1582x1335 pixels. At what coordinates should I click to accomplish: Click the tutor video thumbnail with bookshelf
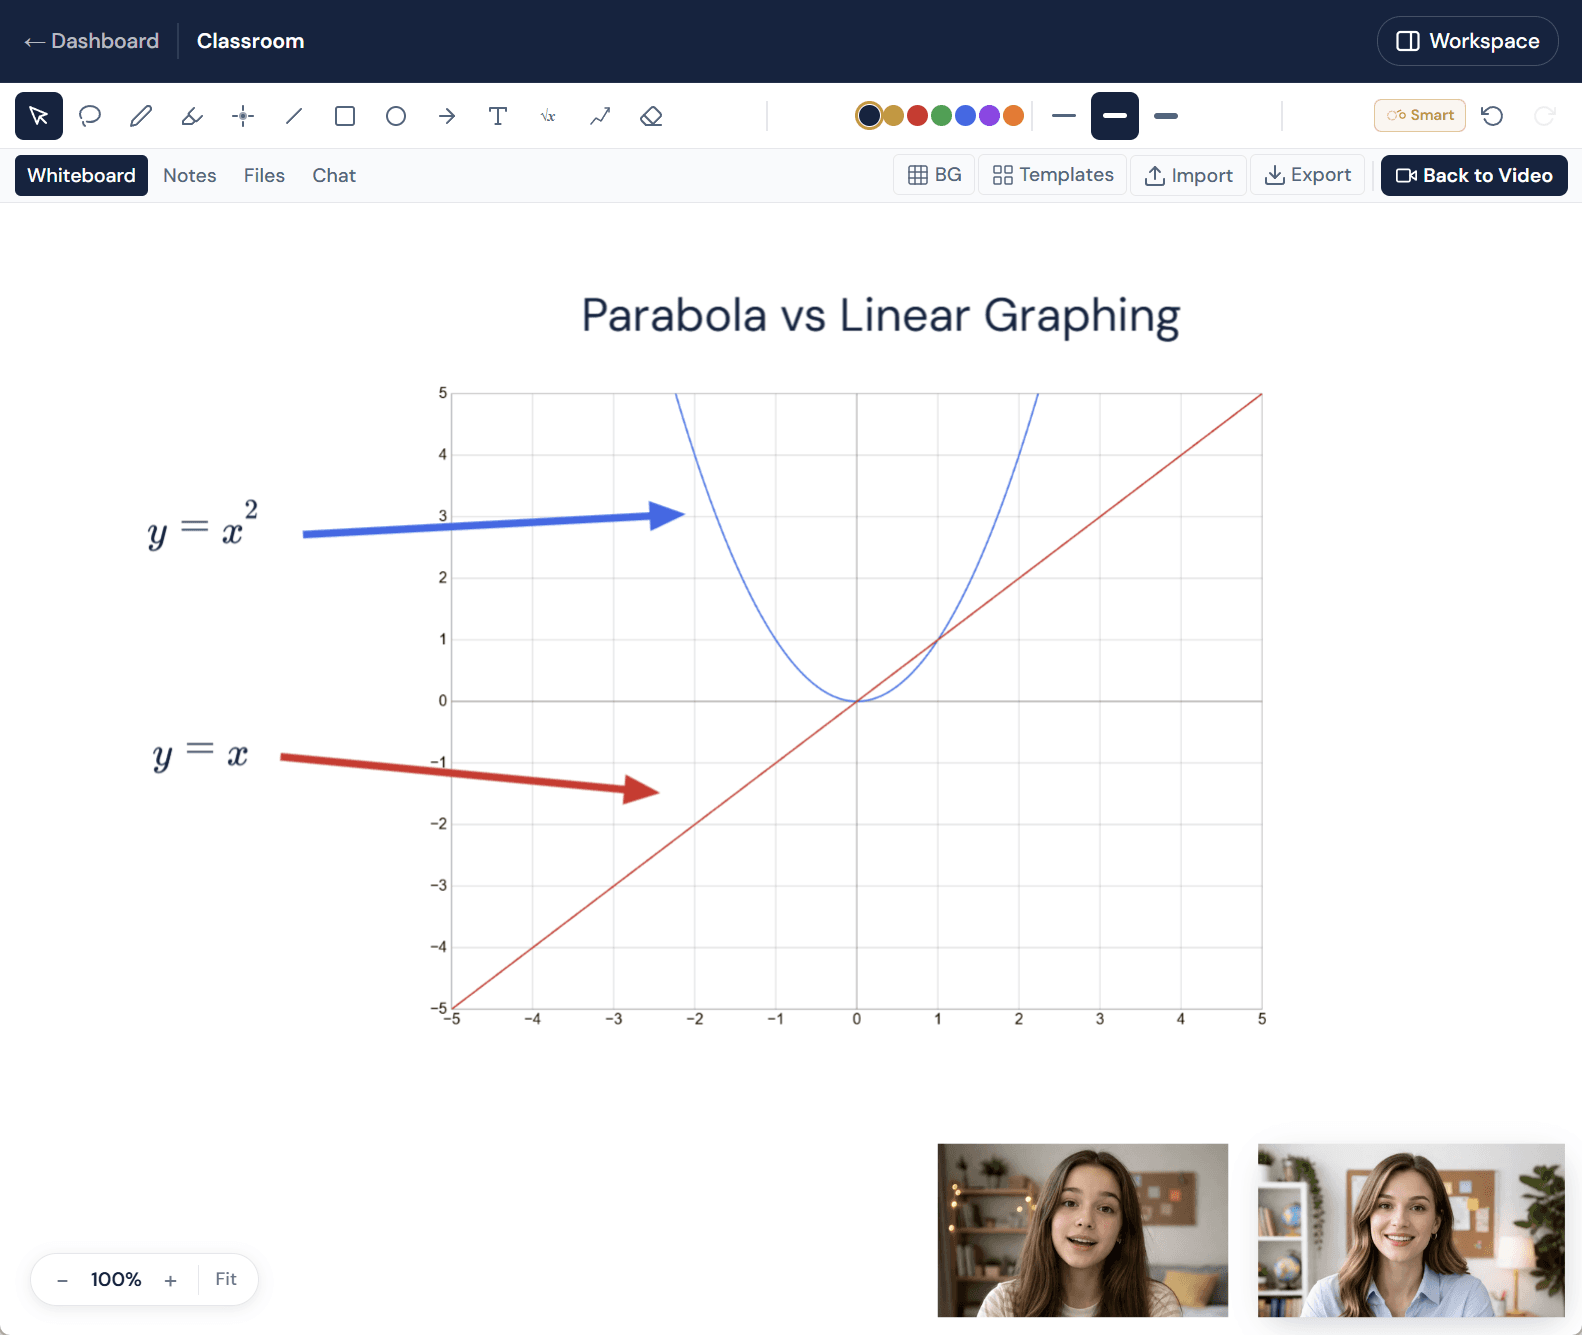coord(1411,1230)
